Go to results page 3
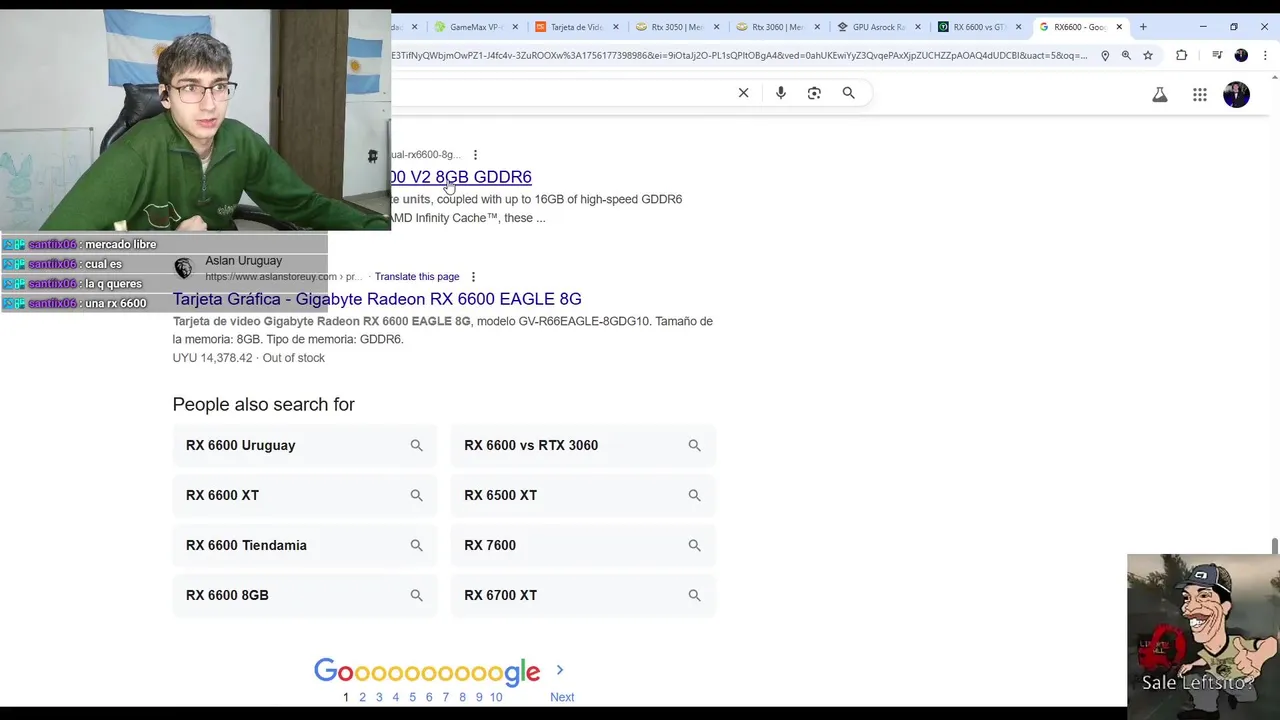 (379, 697)
